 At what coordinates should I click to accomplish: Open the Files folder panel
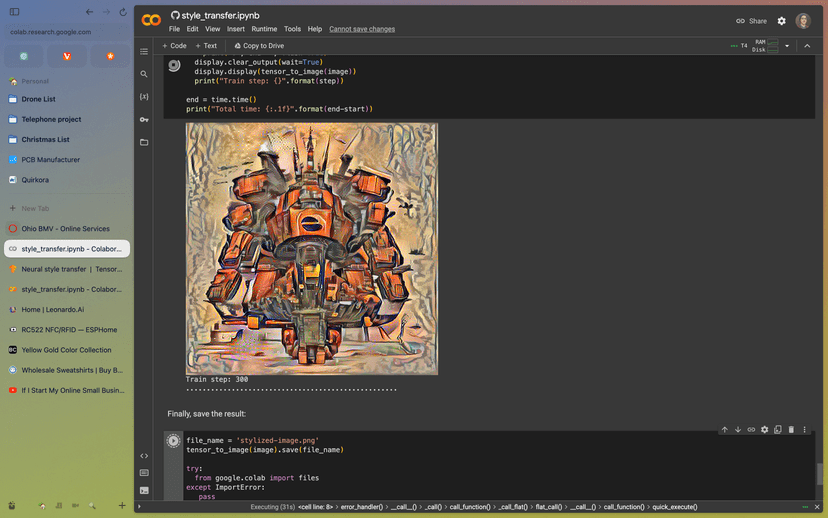pos(144,142)
